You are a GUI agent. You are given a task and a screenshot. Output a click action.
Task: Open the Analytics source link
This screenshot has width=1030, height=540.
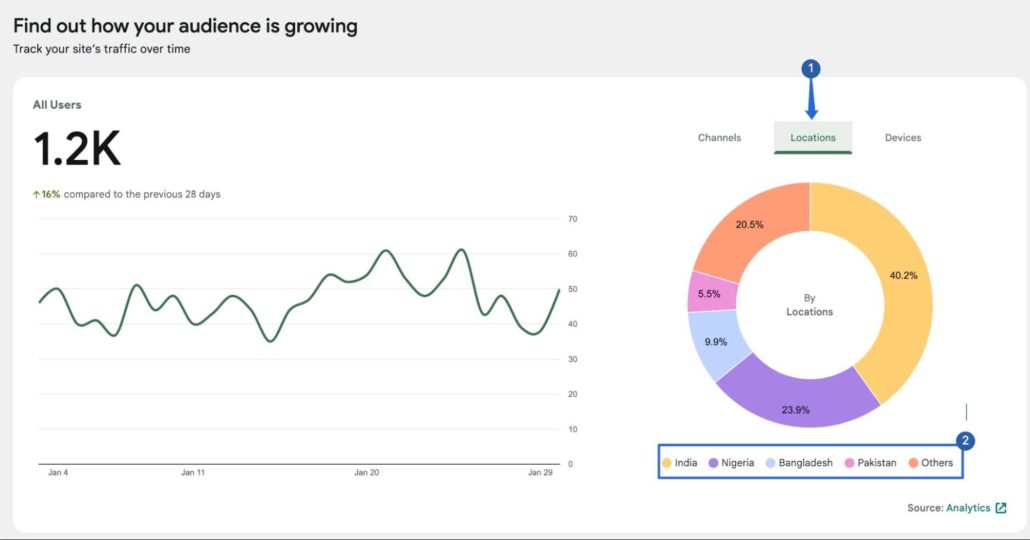tap(968, 508)
